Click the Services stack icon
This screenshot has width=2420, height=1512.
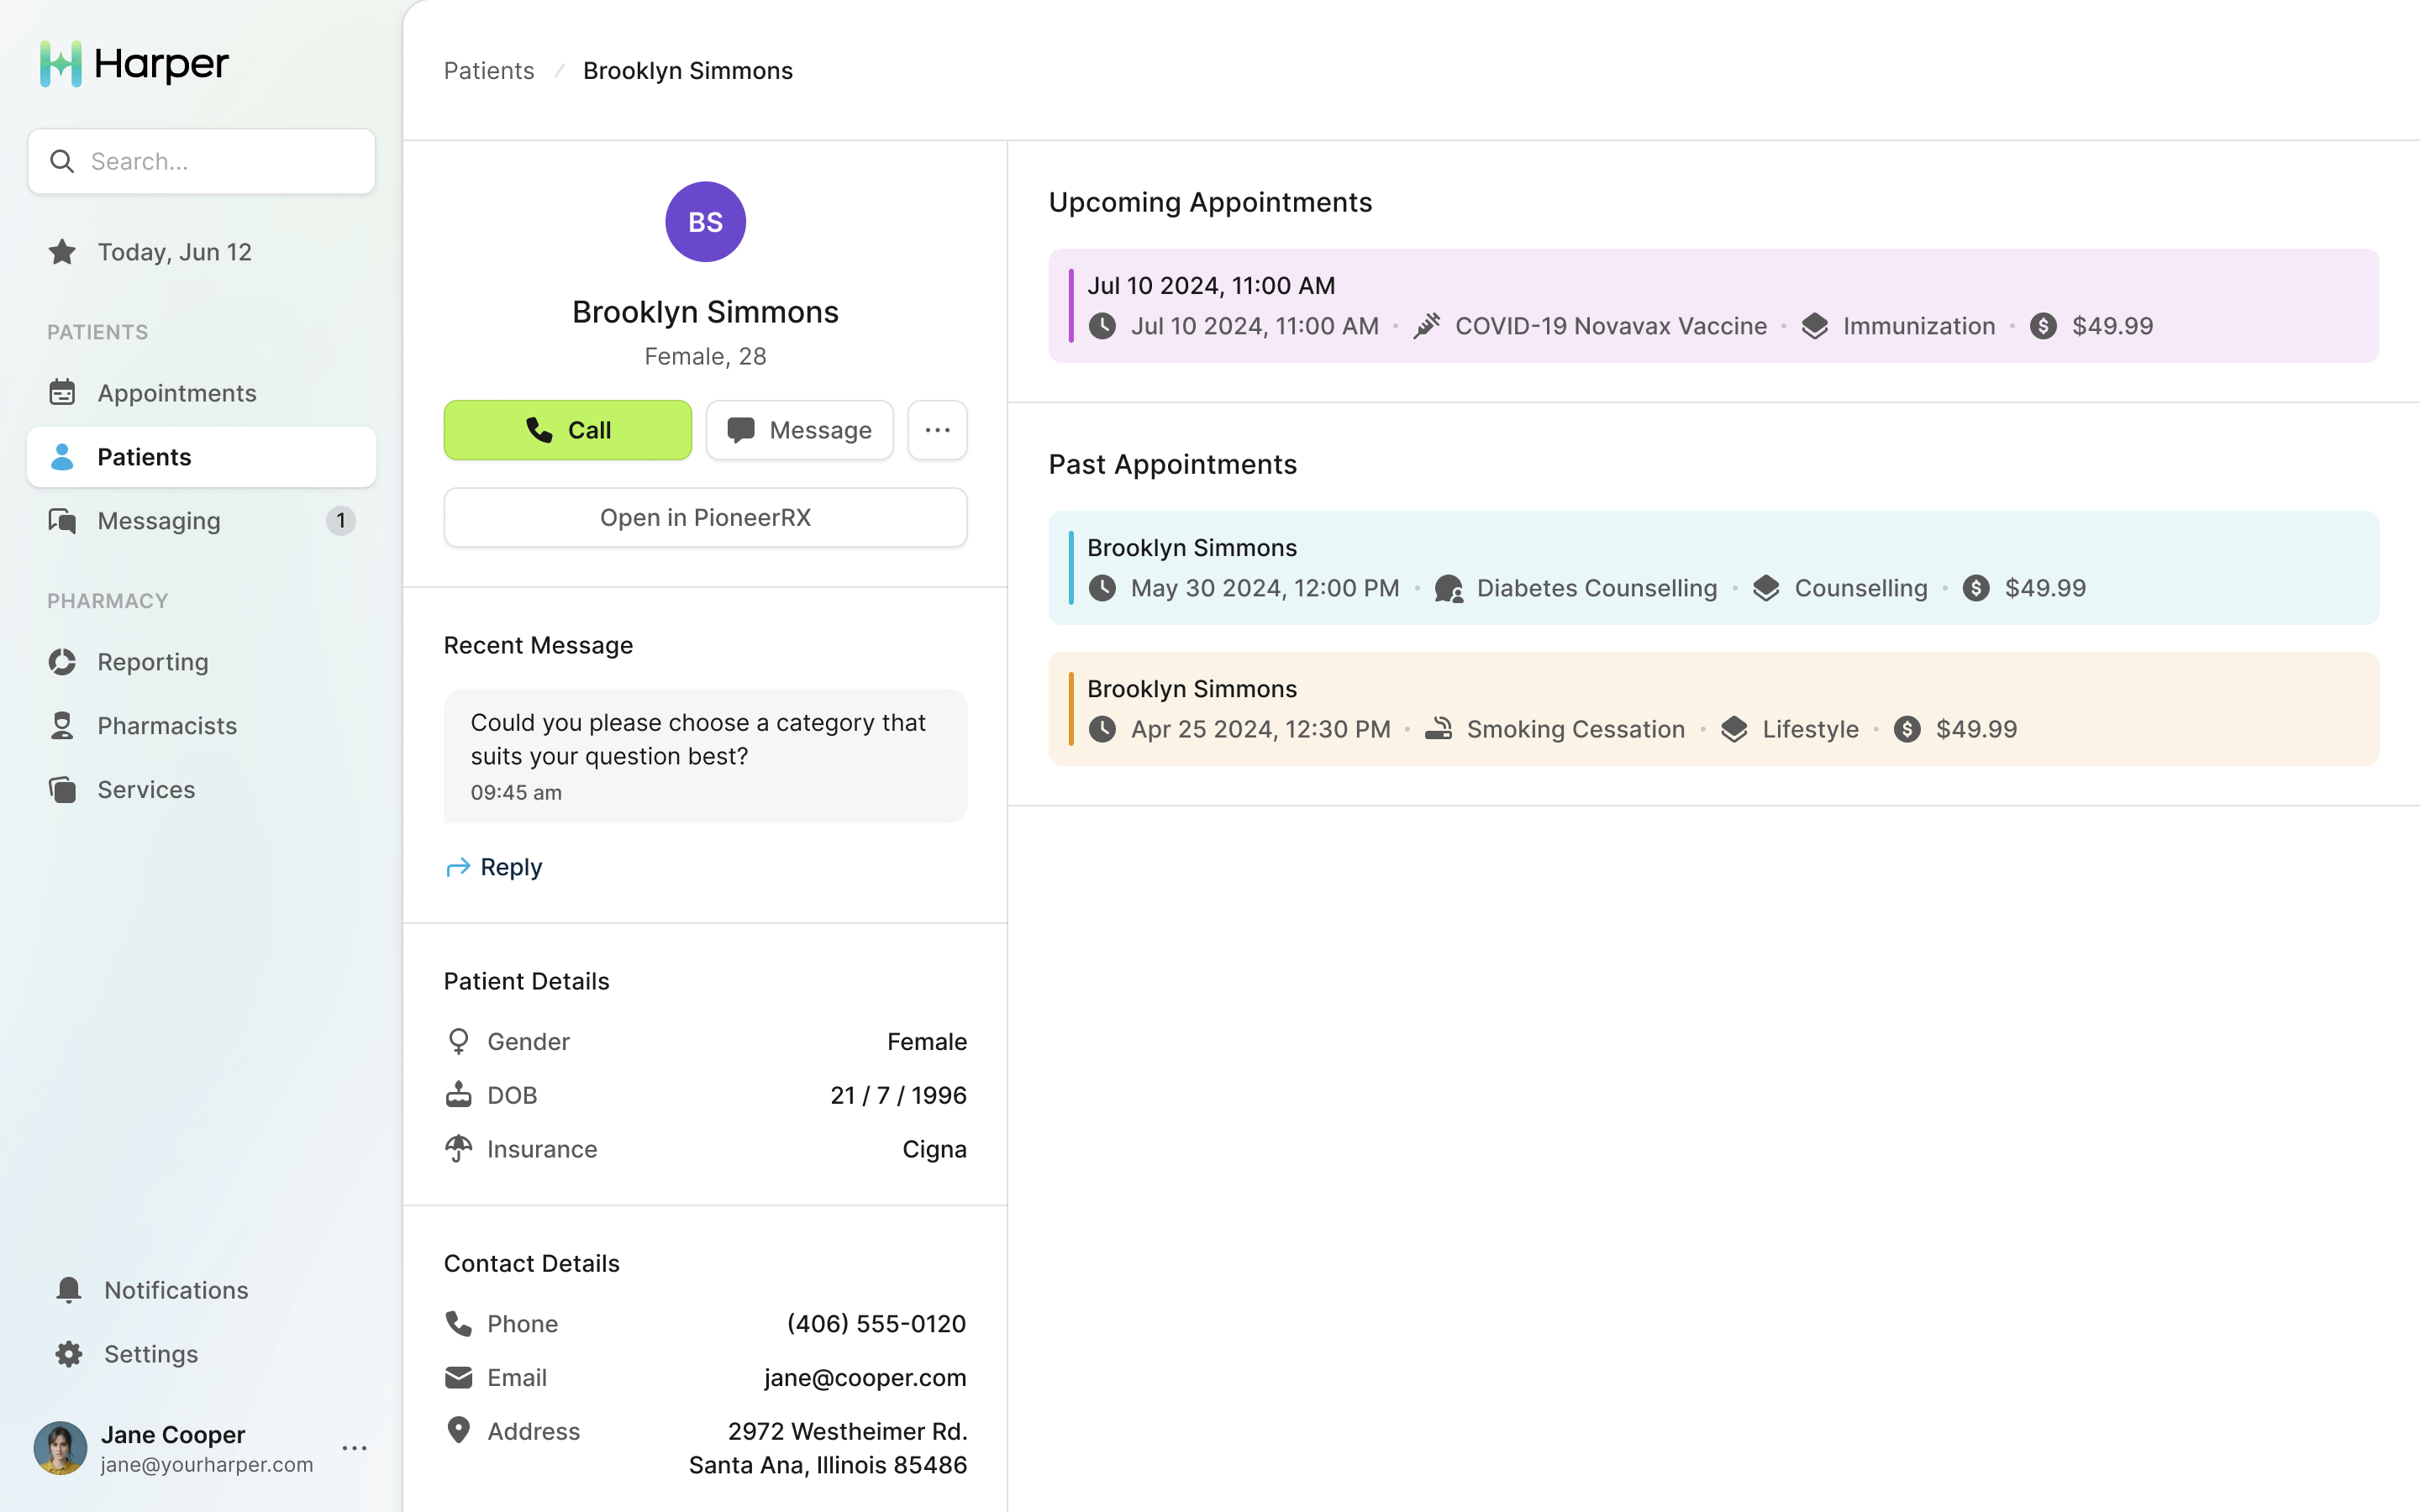coord(62,790)
